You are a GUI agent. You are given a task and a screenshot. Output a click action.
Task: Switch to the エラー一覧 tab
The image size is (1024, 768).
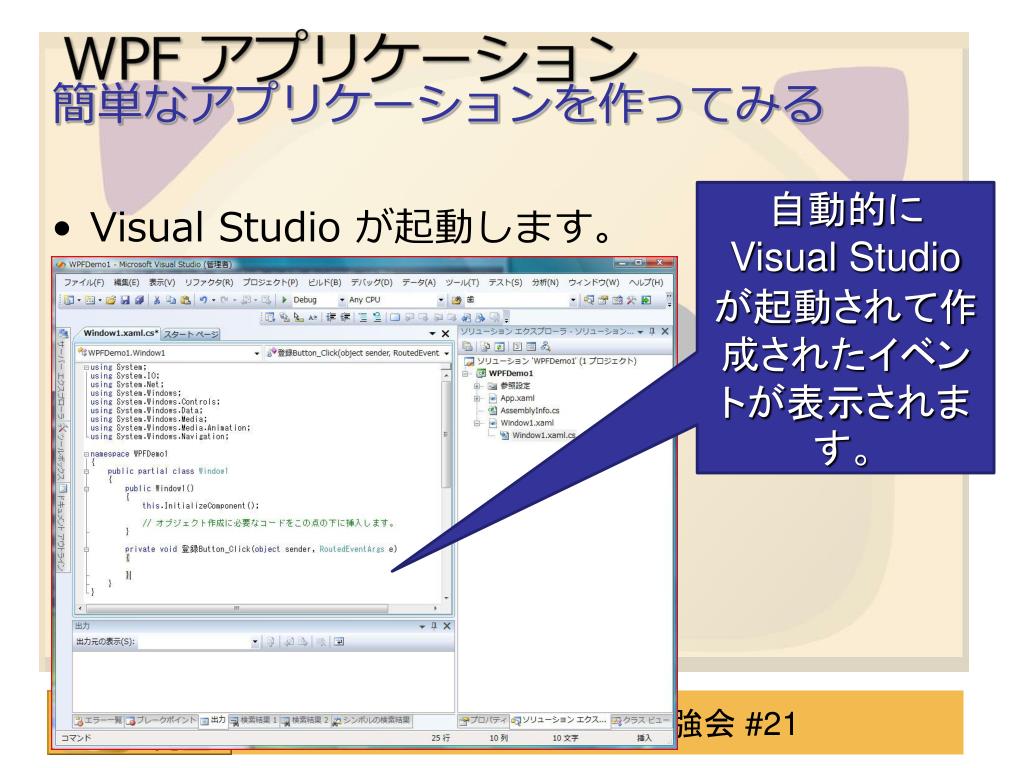point(98,720)
